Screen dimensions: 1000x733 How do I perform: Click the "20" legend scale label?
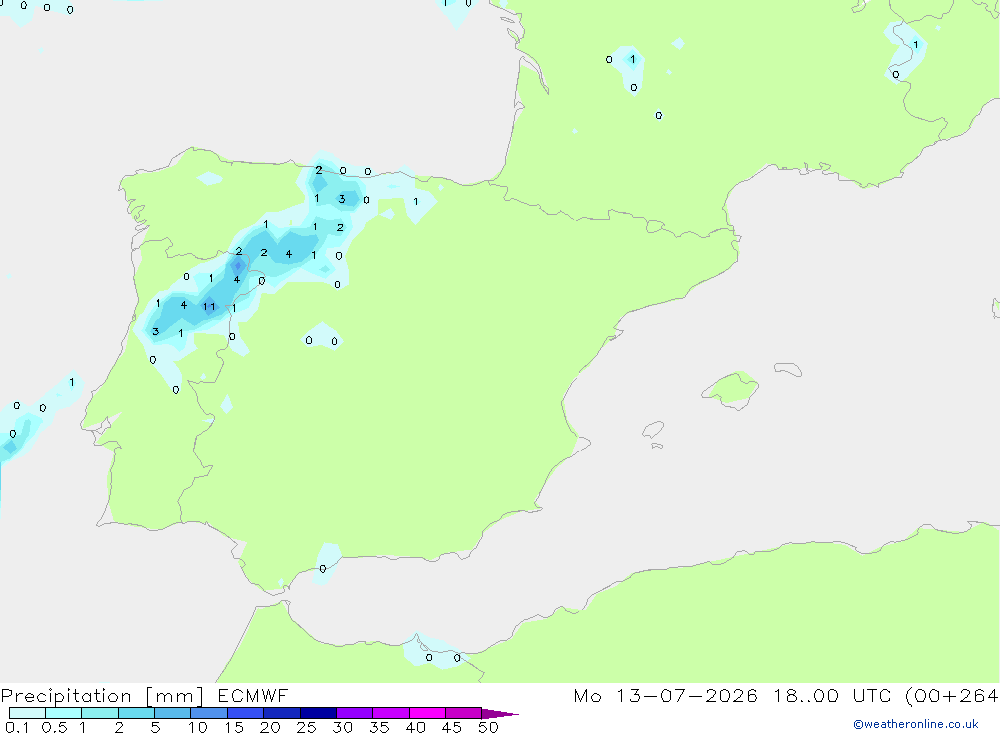(270, 727)
